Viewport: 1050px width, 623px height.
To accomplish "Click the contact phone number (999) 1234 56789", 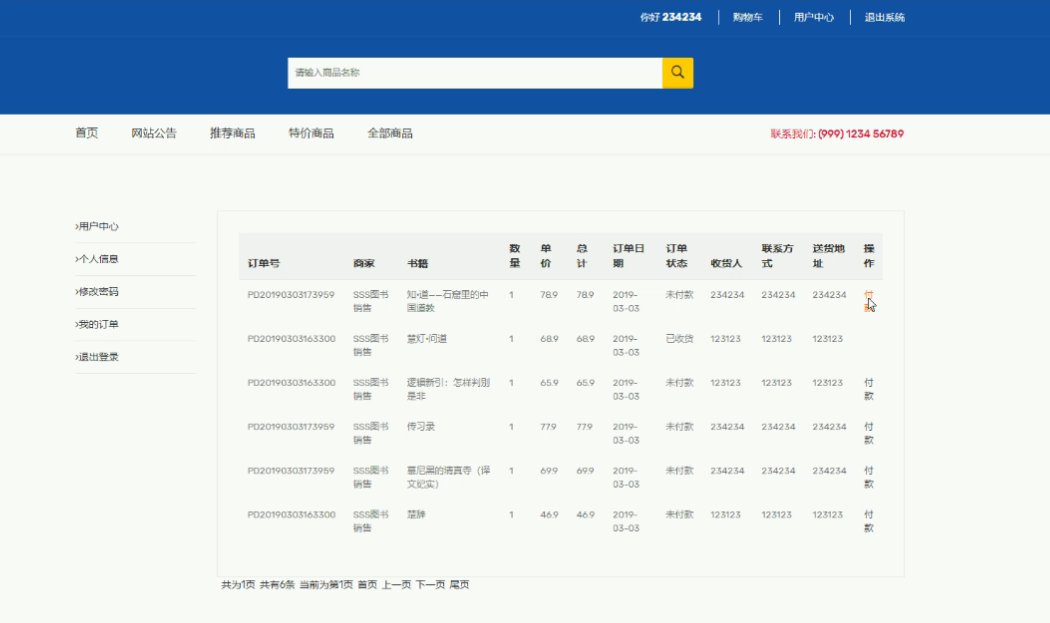I will pos(860,133).
